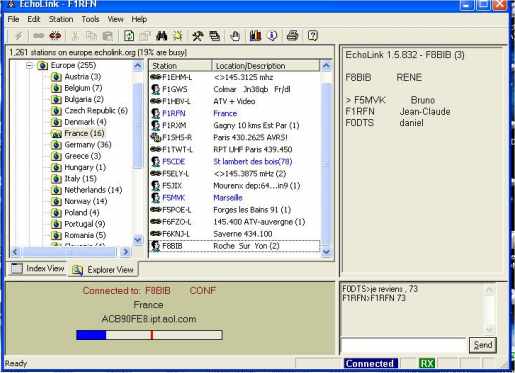Screen dimensions: 515x373
Task: Collapse the Europe (255) tree node
Action: 29,65
